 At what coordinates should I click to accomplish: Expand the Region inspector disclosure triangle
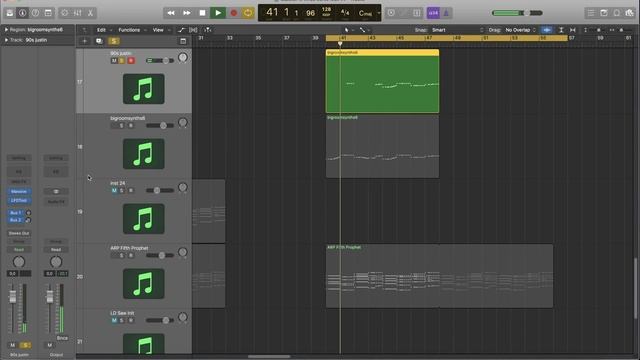point(6,30)
